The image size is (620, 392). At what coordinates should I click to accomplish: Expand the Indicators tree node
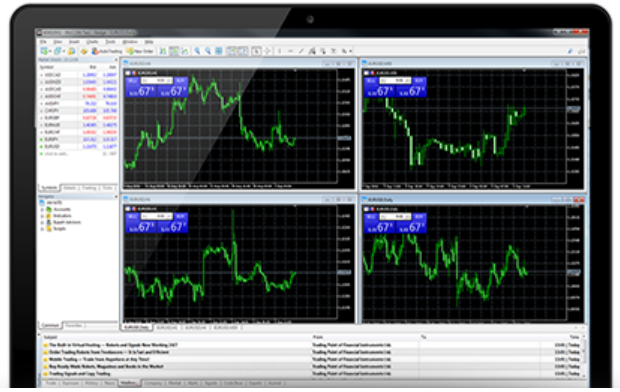tap(42, 216)
